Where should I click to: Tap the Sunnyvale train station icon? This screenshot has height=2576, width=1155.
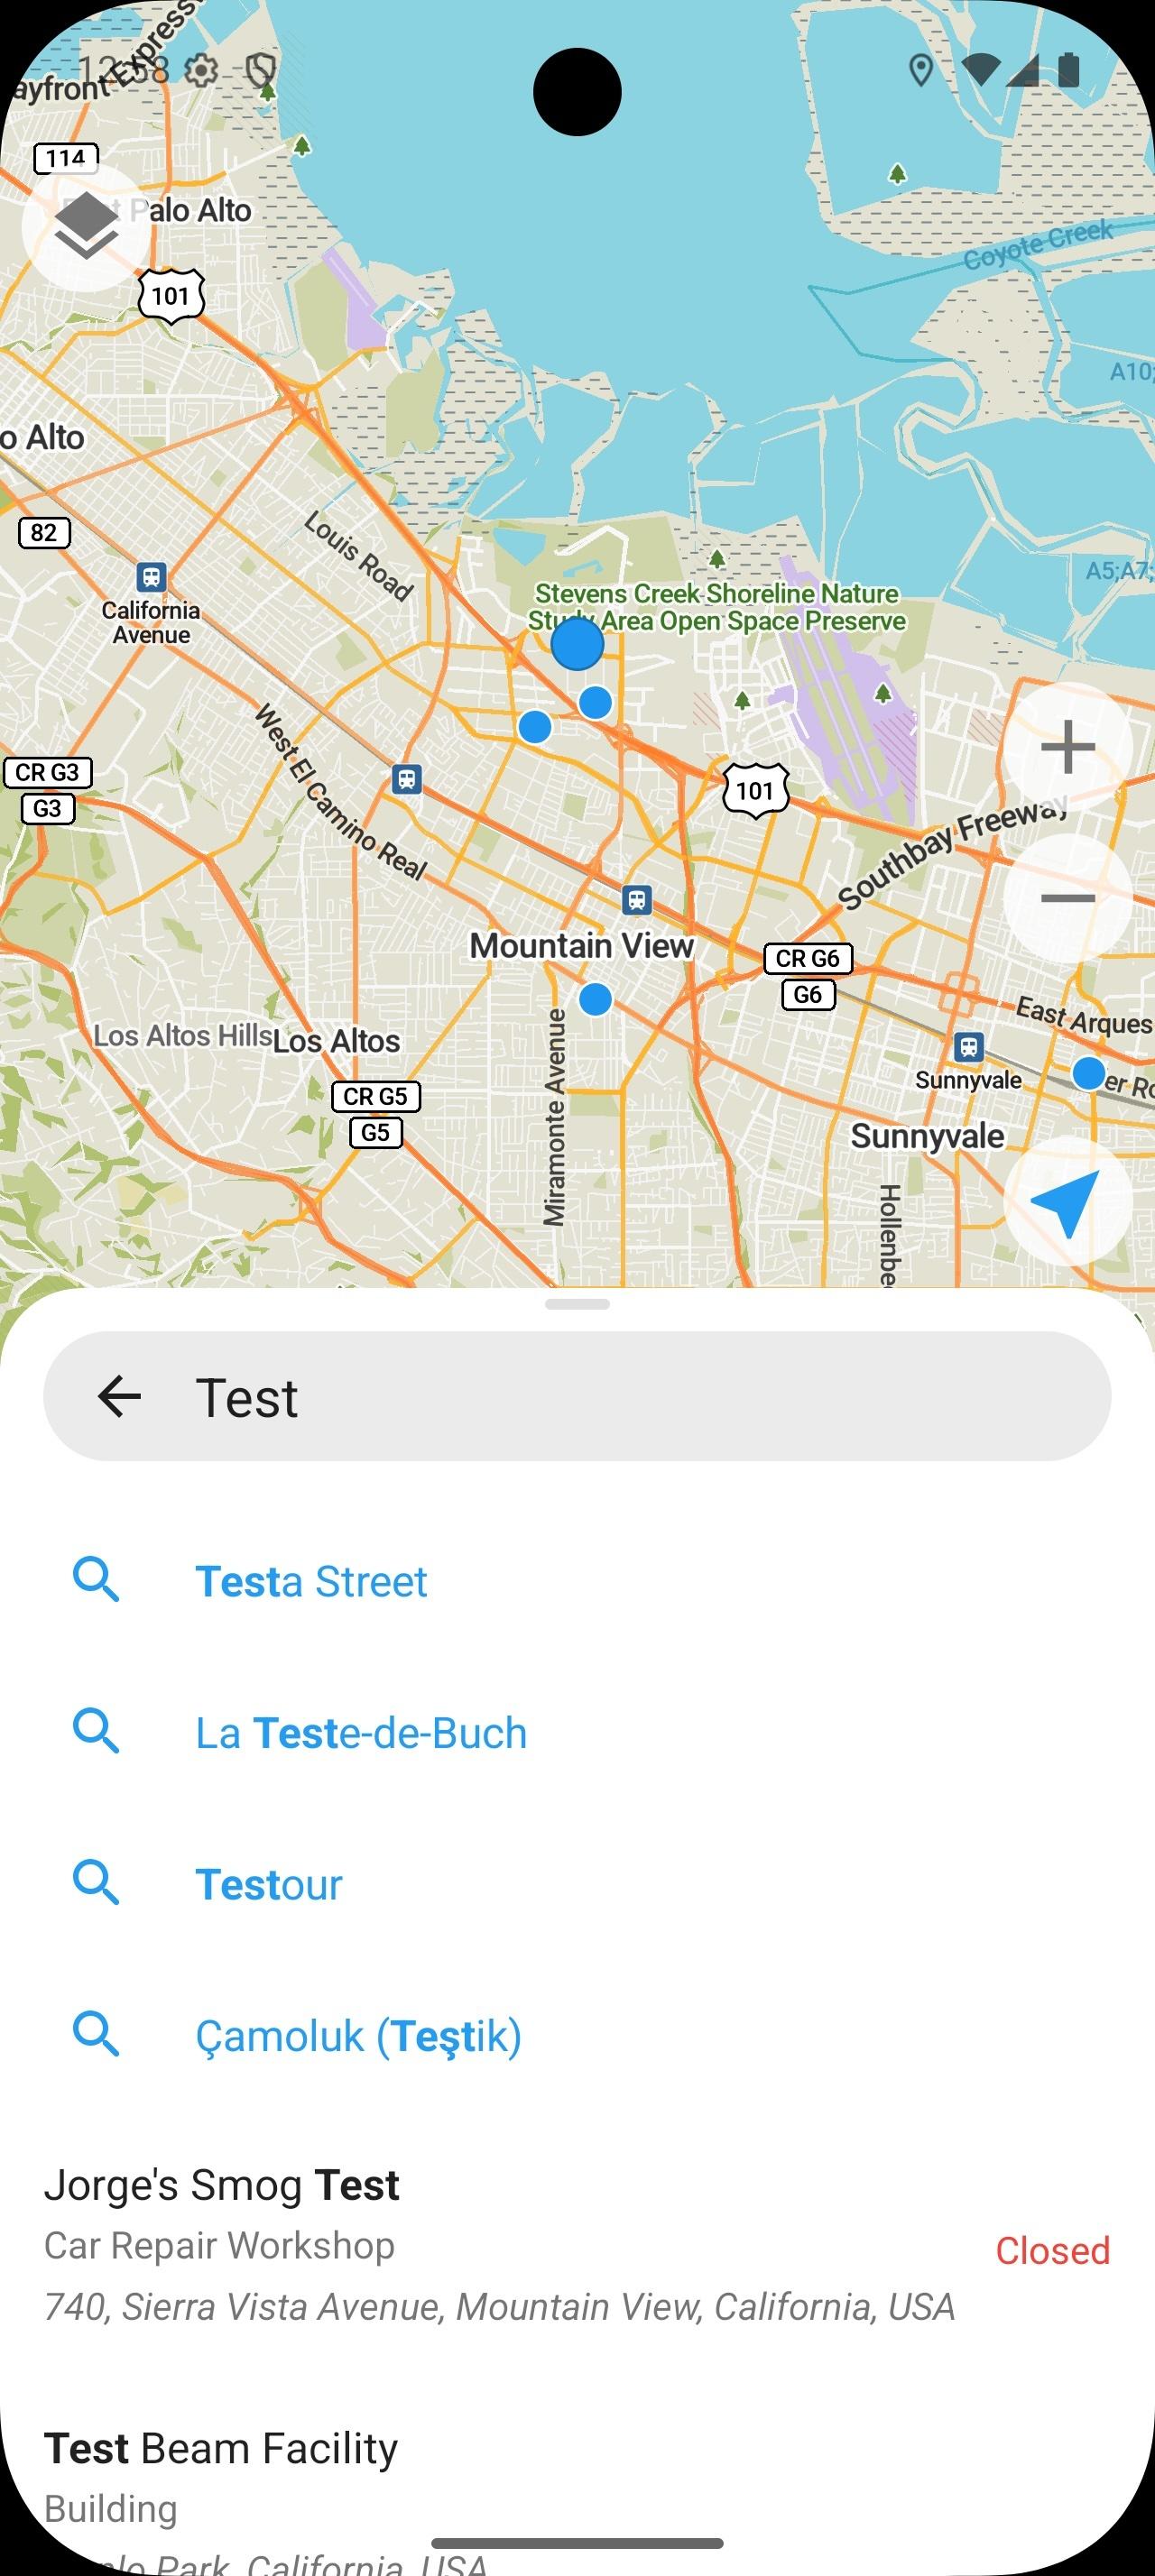(968, 1047)
